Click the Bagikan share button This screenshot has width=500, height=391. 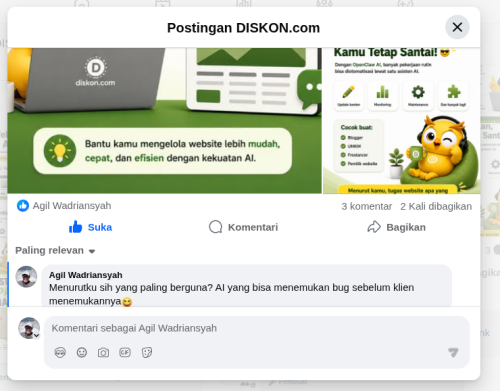tap(396, 227)
